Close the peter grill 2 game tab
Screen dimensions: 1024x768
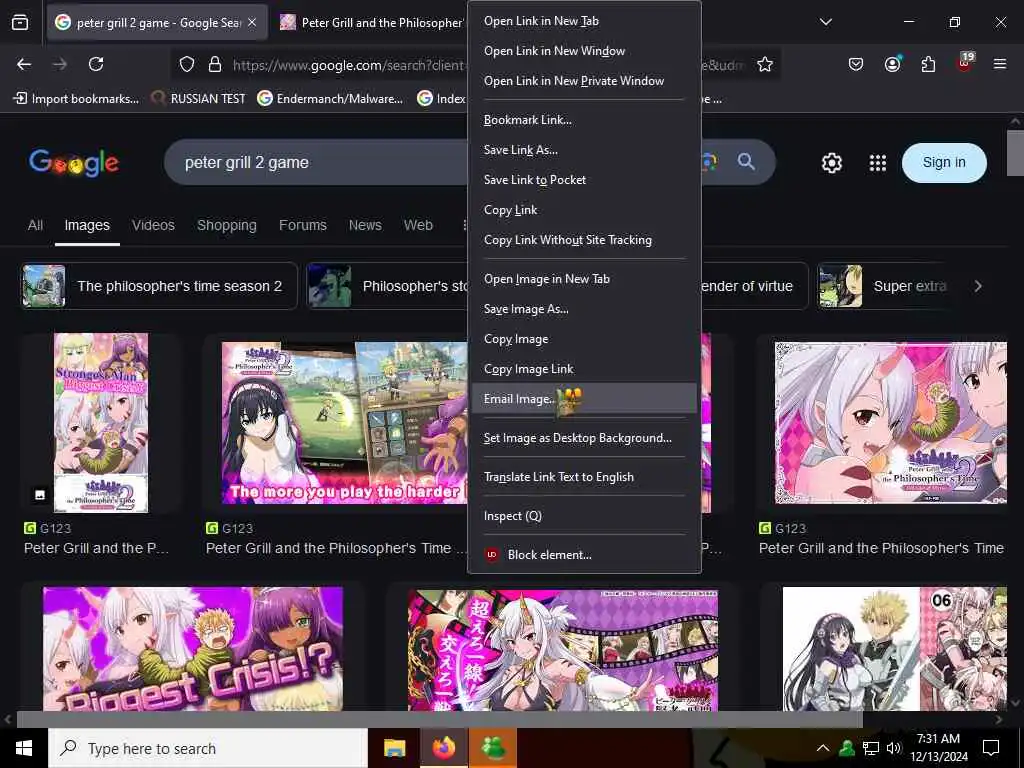[253, 22]
